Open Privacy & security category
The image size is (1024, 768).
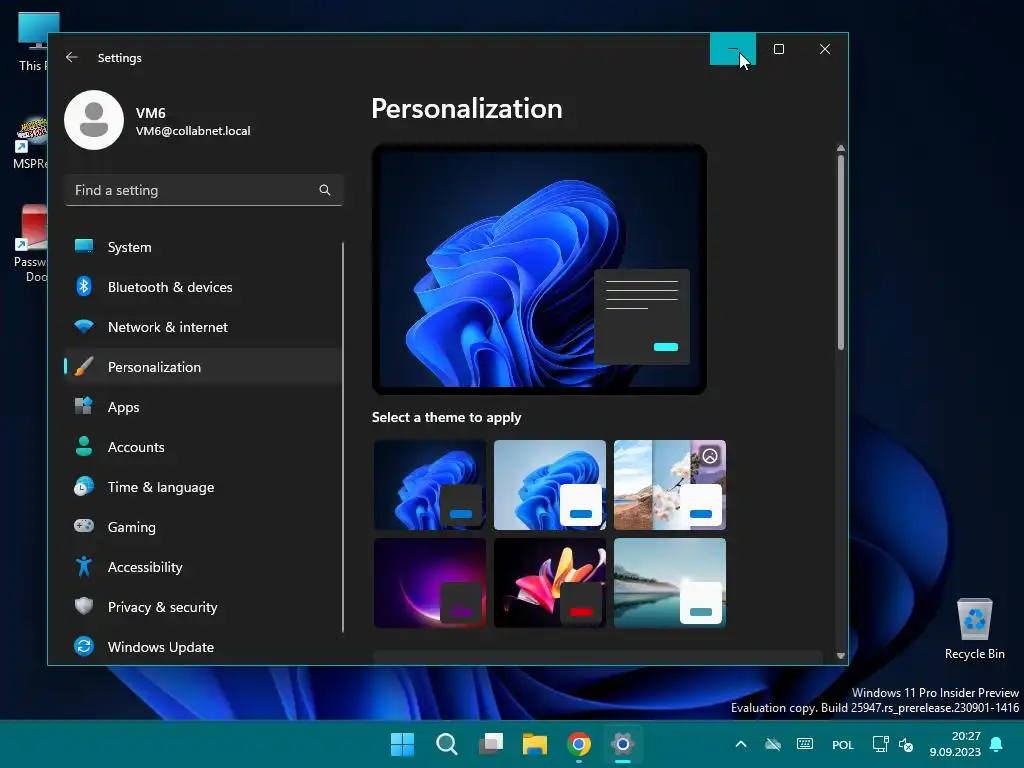click(x=203, y=607)
